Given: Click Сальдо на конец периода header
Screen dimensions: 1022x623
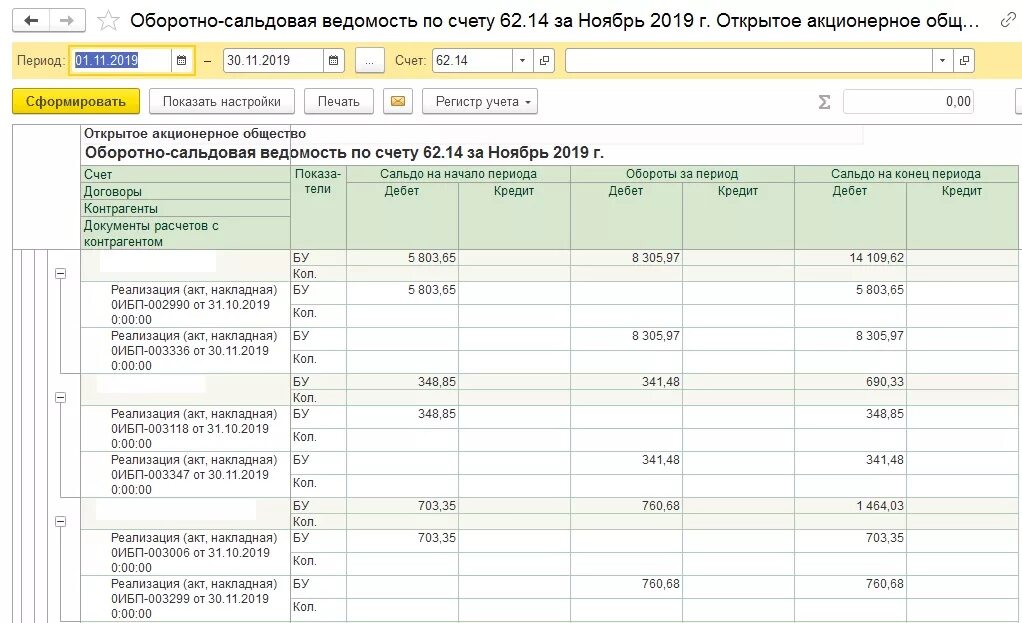Looking at the screenshot, I should (x=906, y=174).
